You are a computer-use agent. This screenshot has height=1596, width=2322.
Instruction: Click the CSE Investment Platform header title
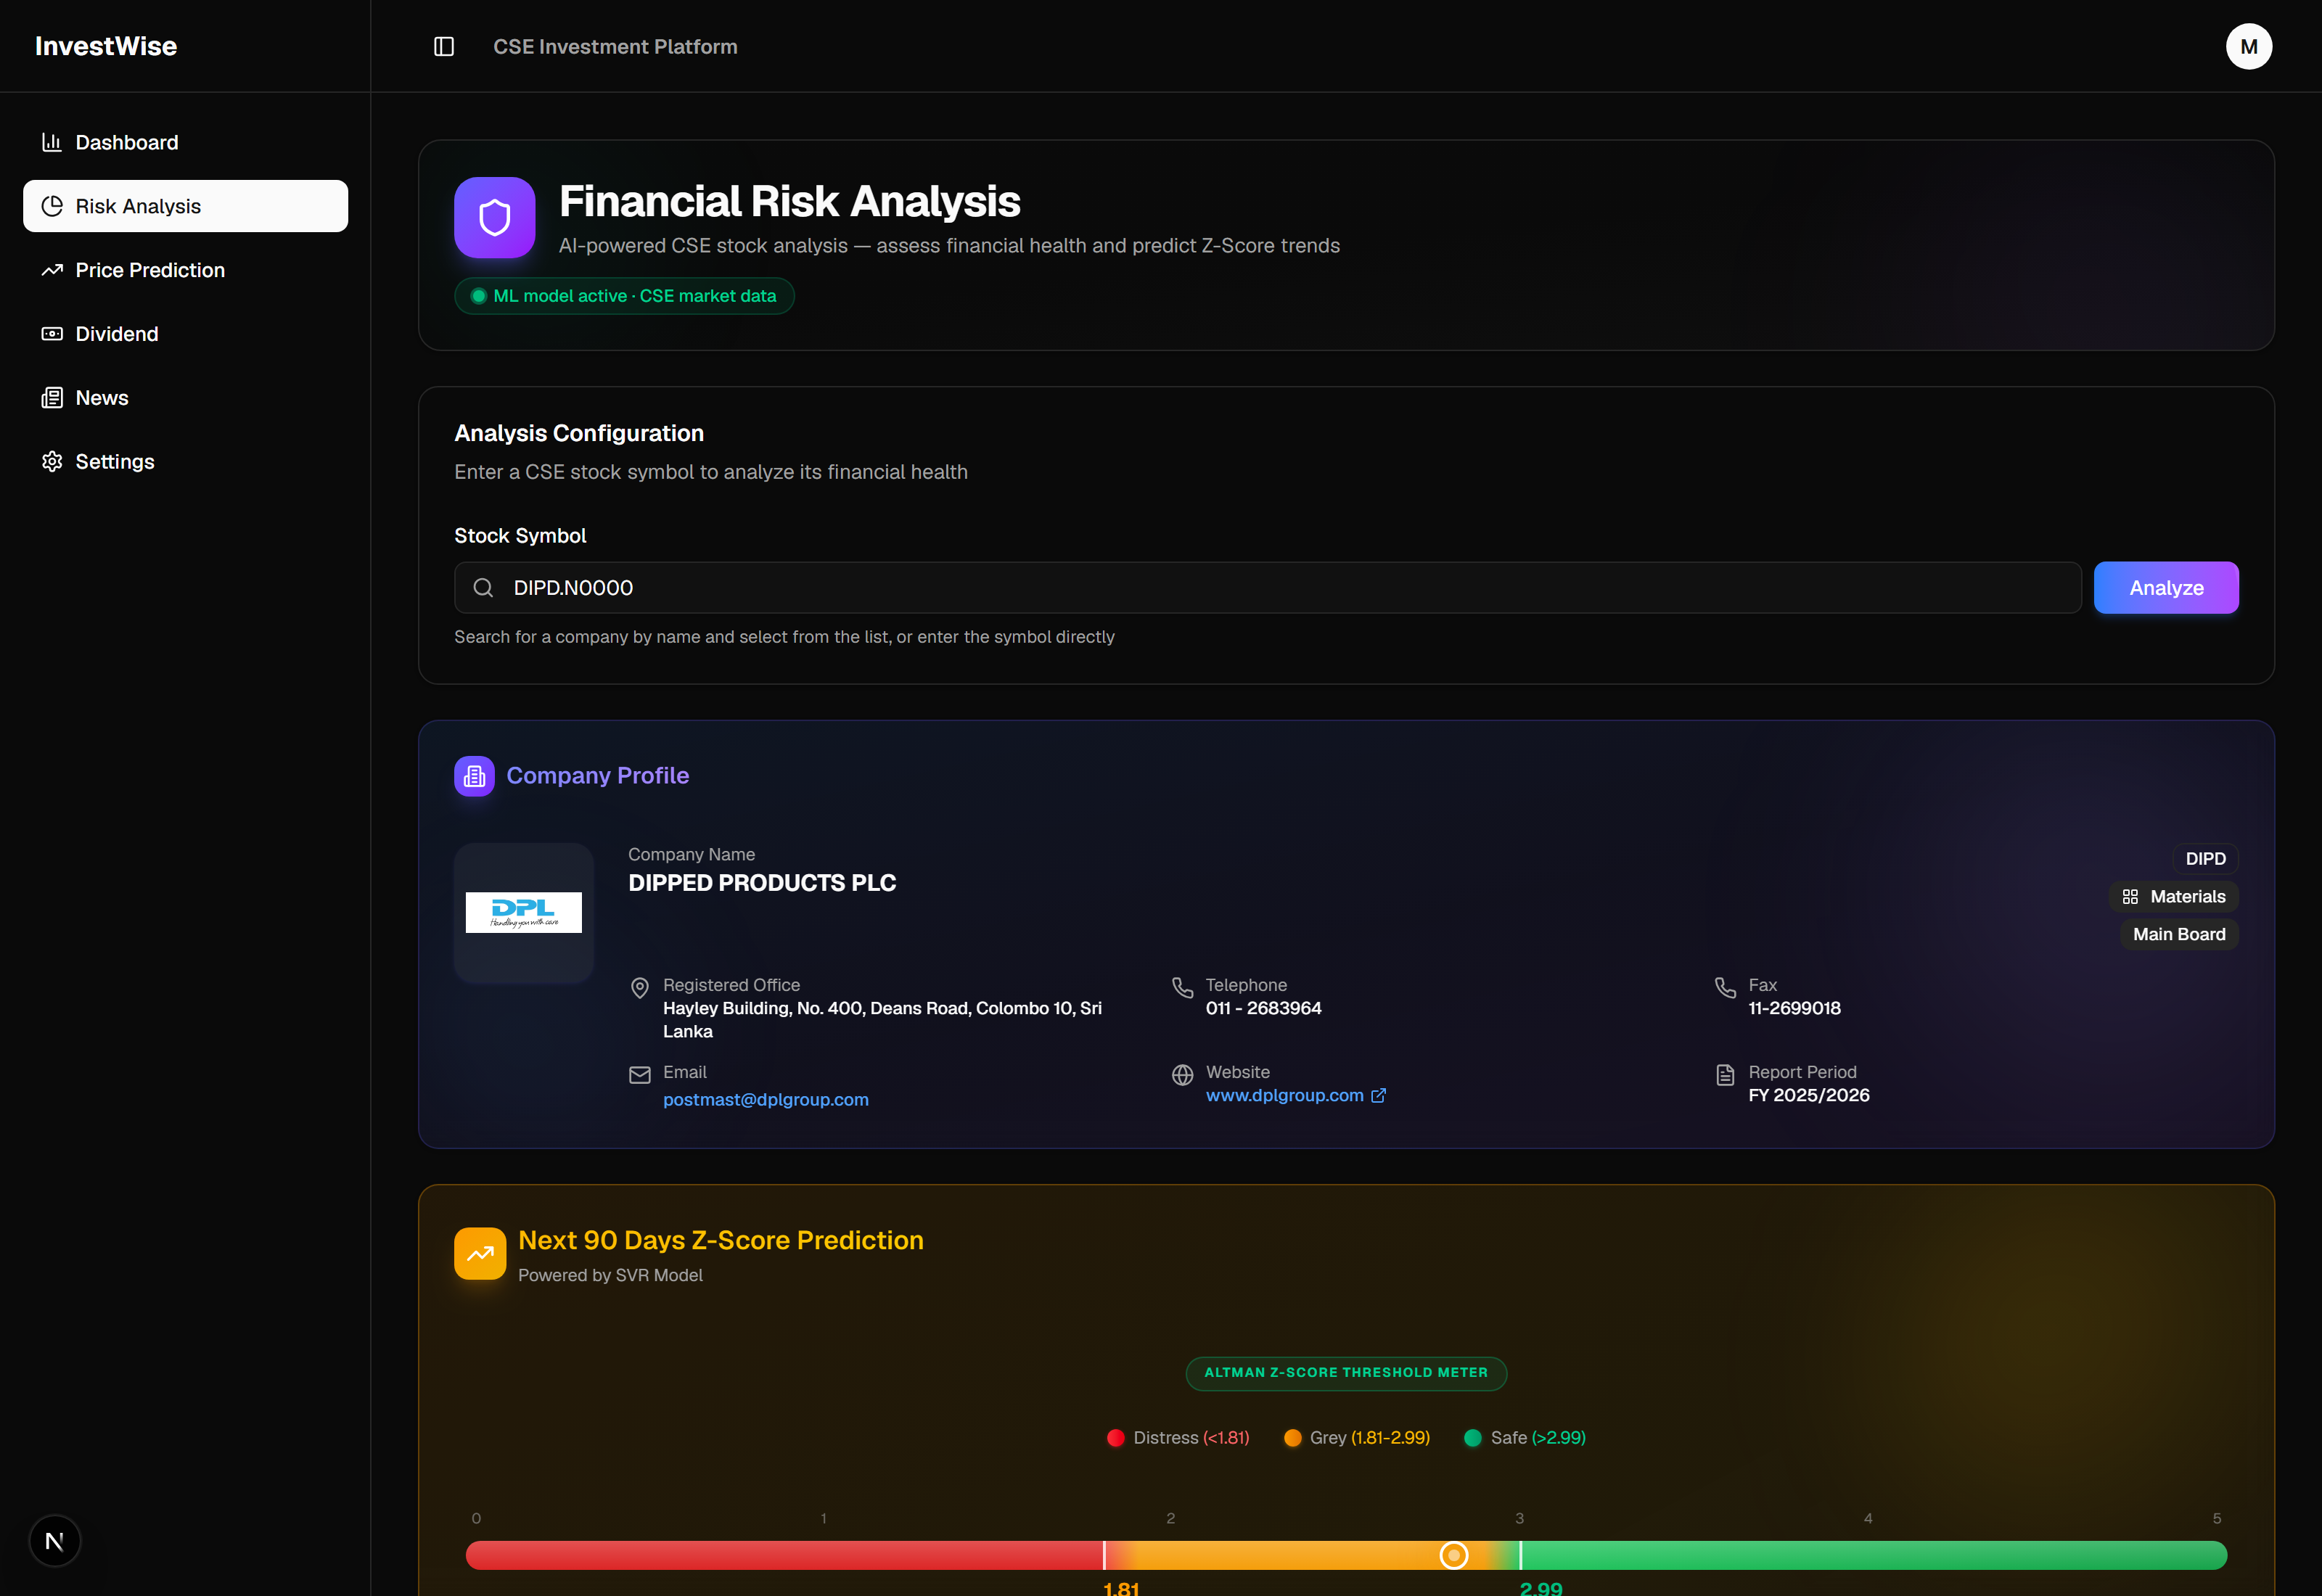[615, 46]
